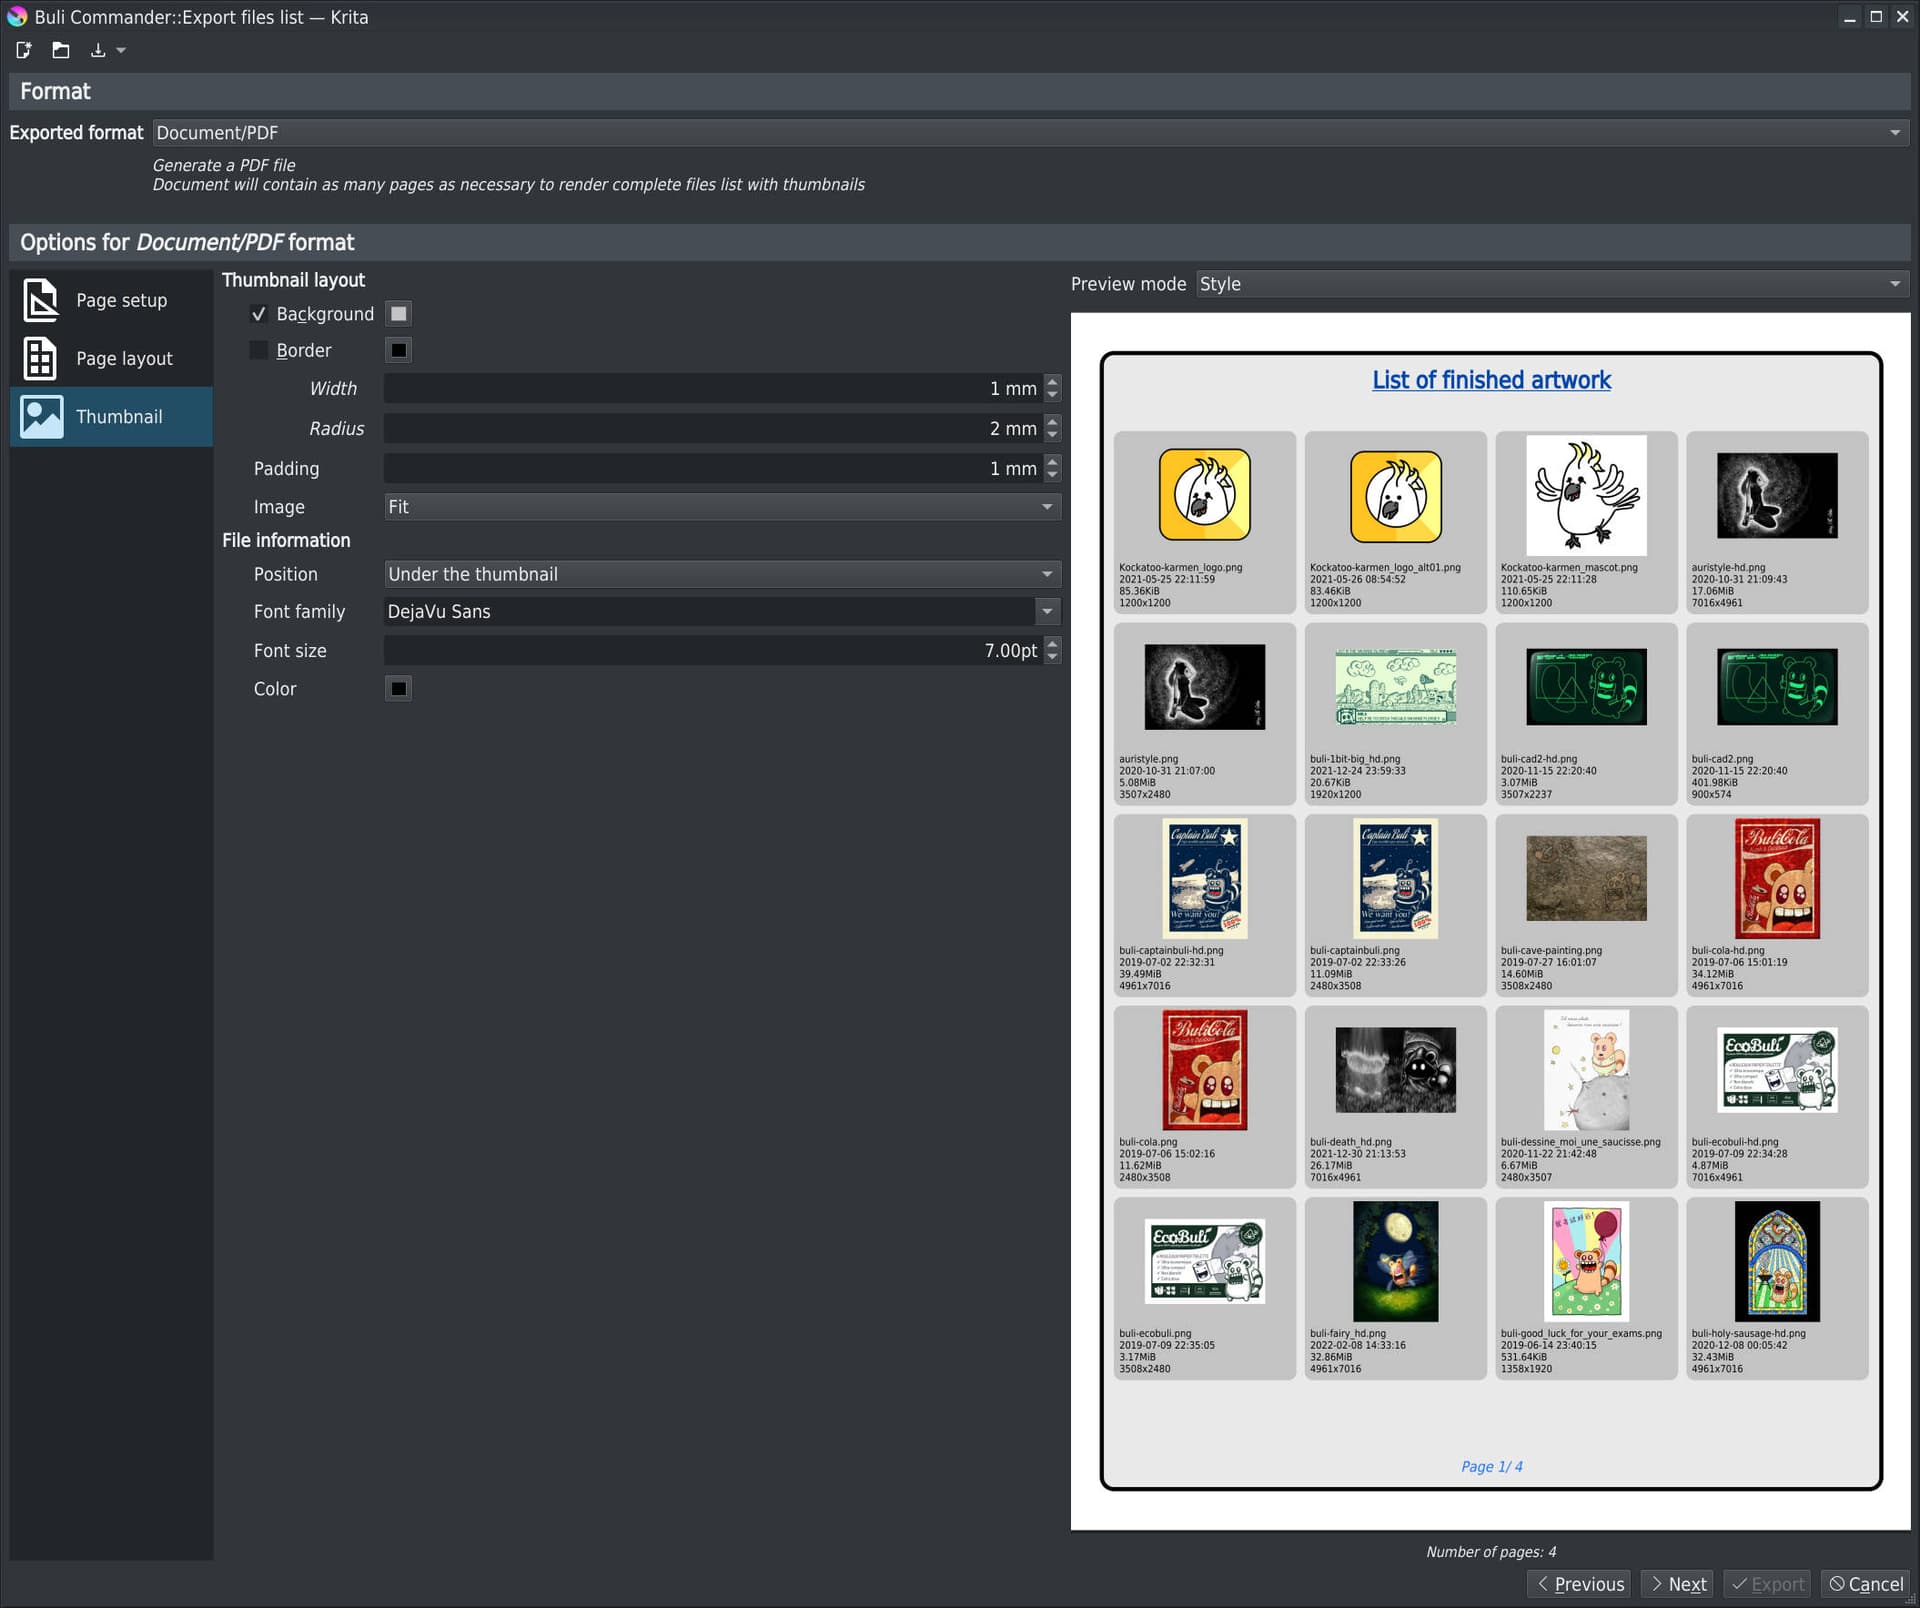Click the Cancel button

point(1866,1584)
